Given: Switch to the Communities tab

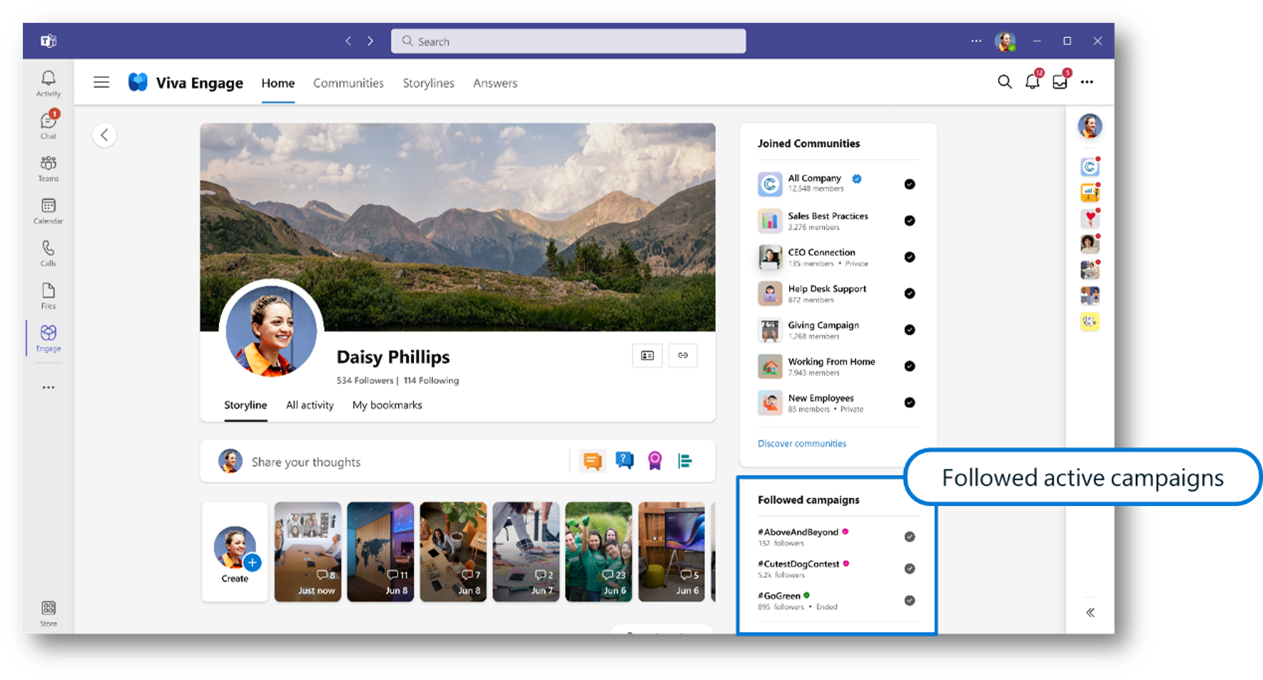Looking at the screenshot, I should (348, 83).
